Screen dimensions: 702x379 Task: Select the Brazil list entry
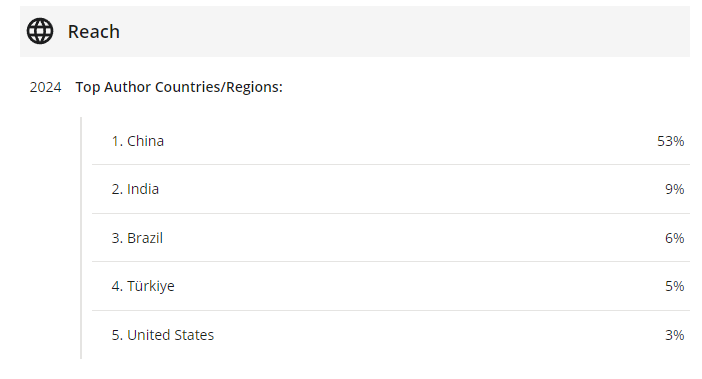coord(391,238)
